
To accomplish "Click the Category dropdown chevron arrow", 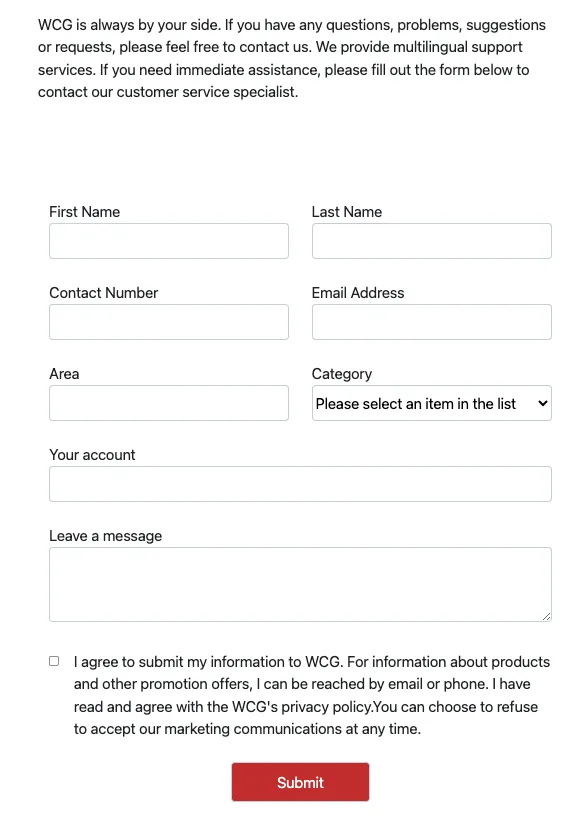I will click(543, 403).
